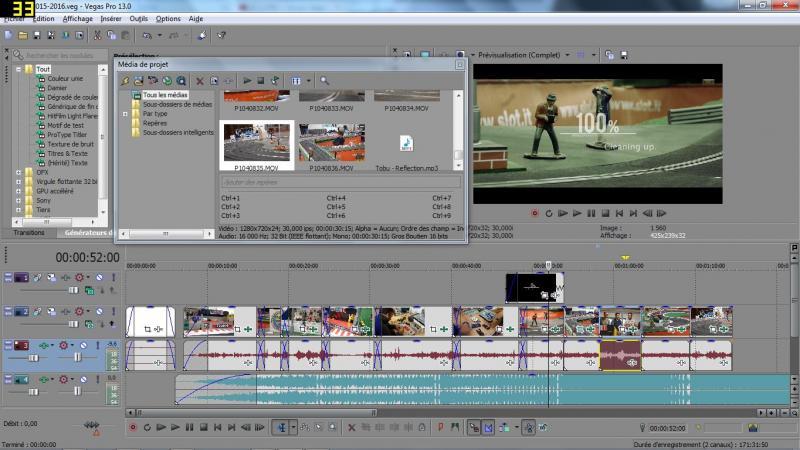Select the P1040836.MOV thumbnail

pos(331,143)
